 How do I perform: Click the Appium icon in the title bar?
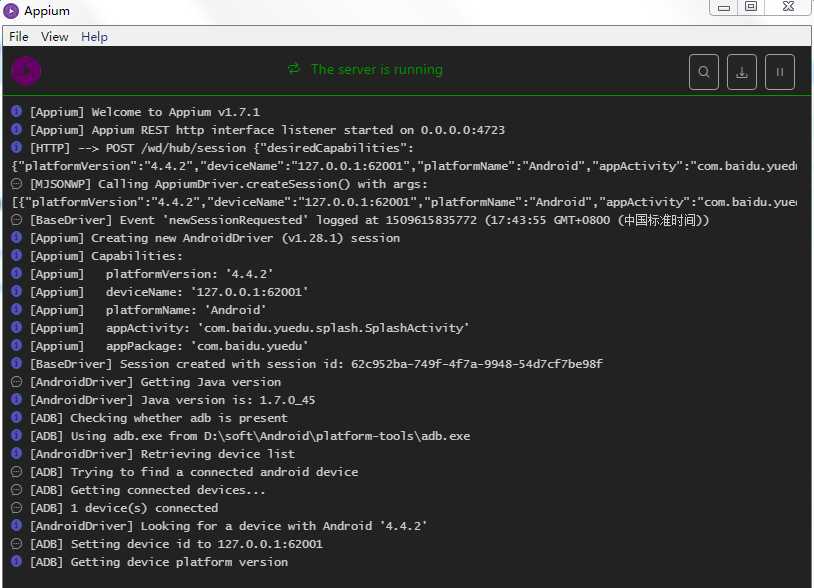[x=12, y=10]
